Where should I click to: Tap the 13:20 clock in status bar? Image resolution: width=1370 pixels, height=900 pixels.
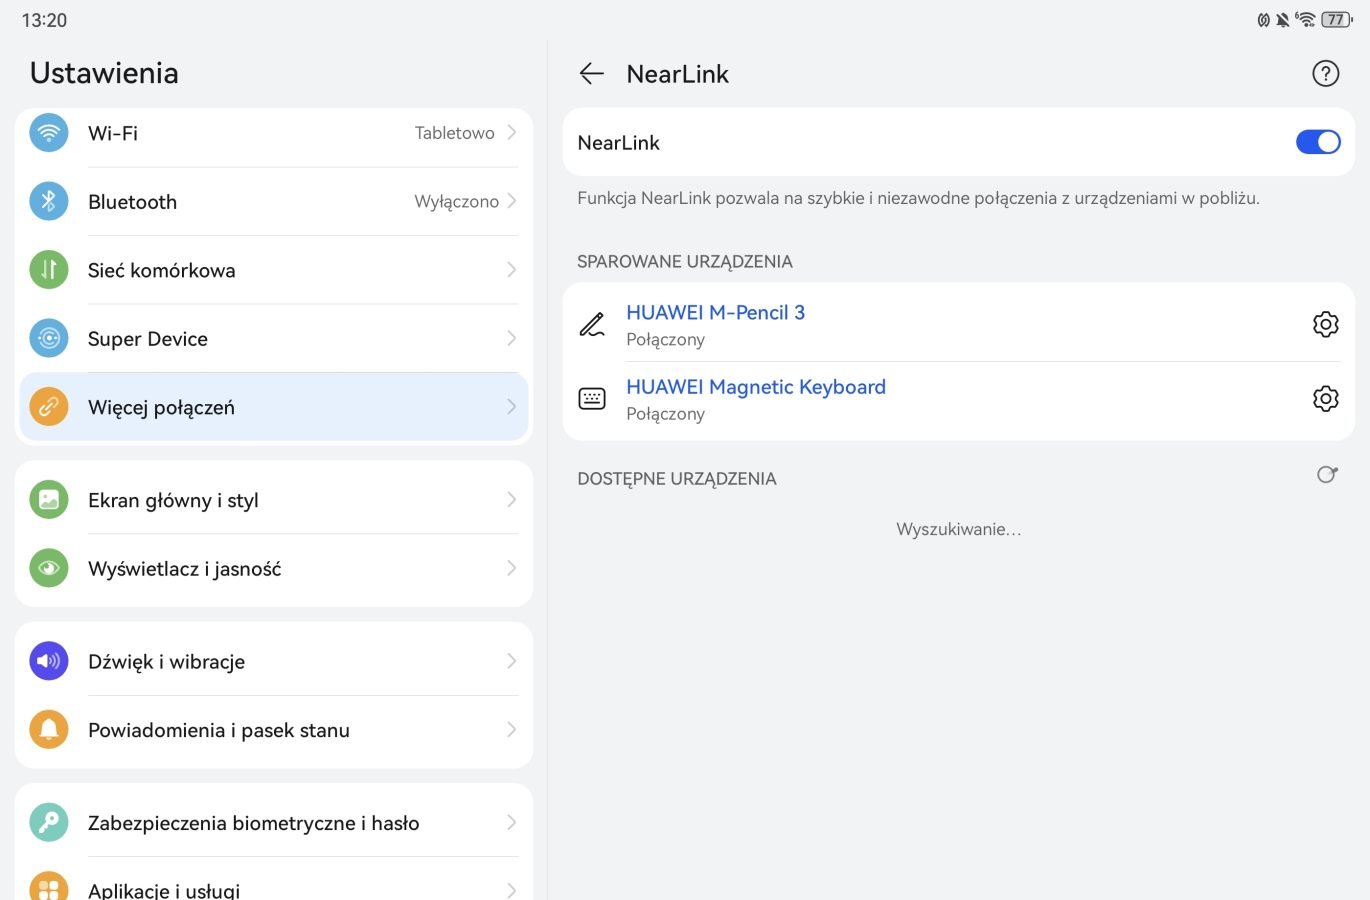click(44, 20)
